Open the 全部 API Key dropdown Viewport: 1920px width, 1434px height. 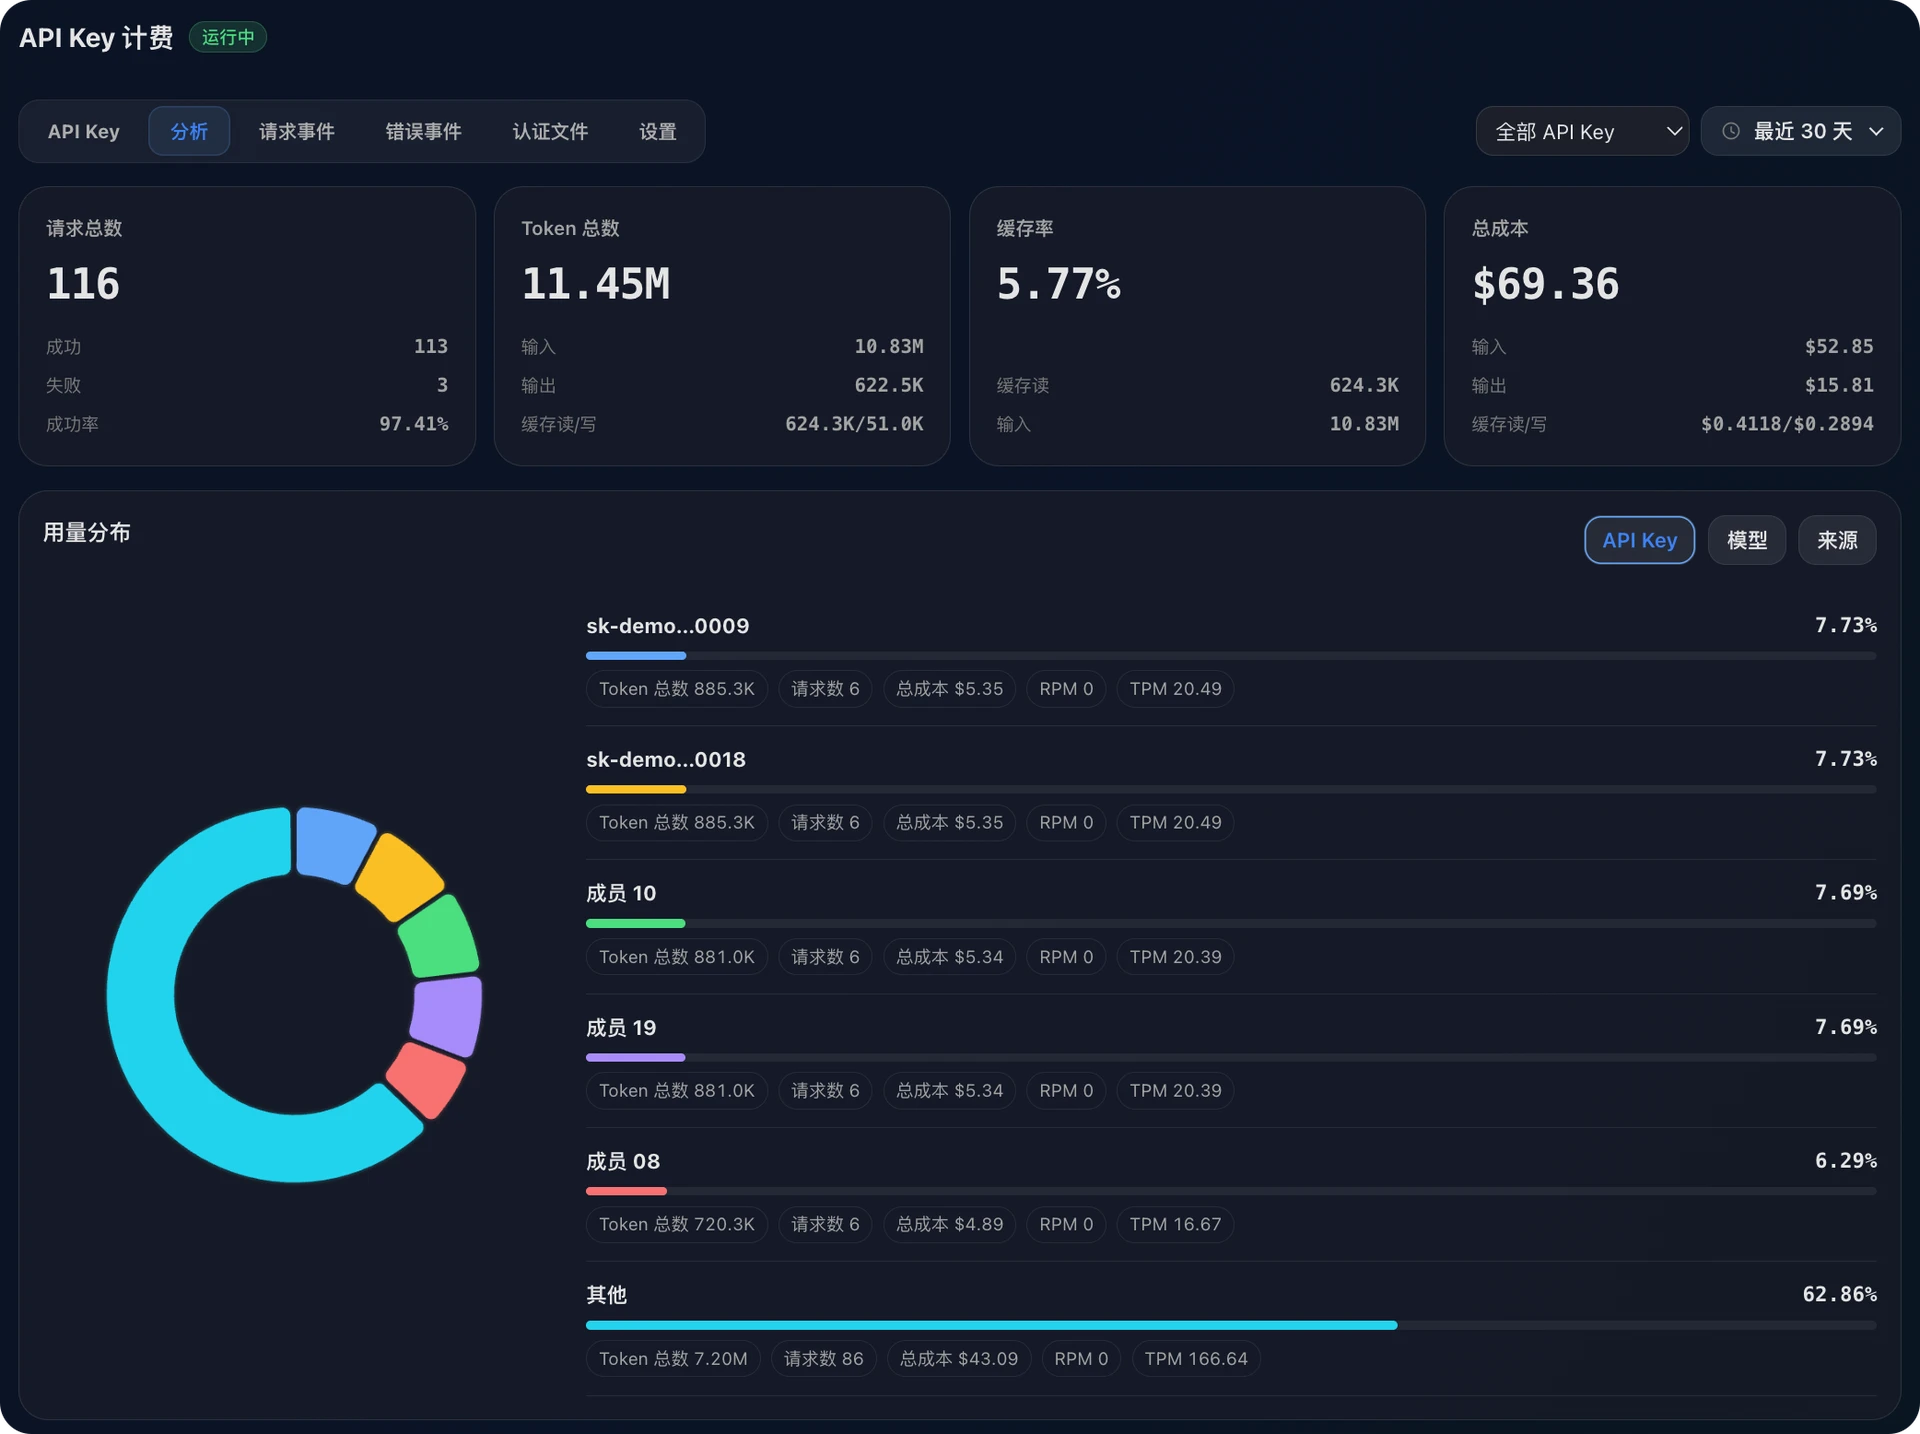click(1582, 131)
